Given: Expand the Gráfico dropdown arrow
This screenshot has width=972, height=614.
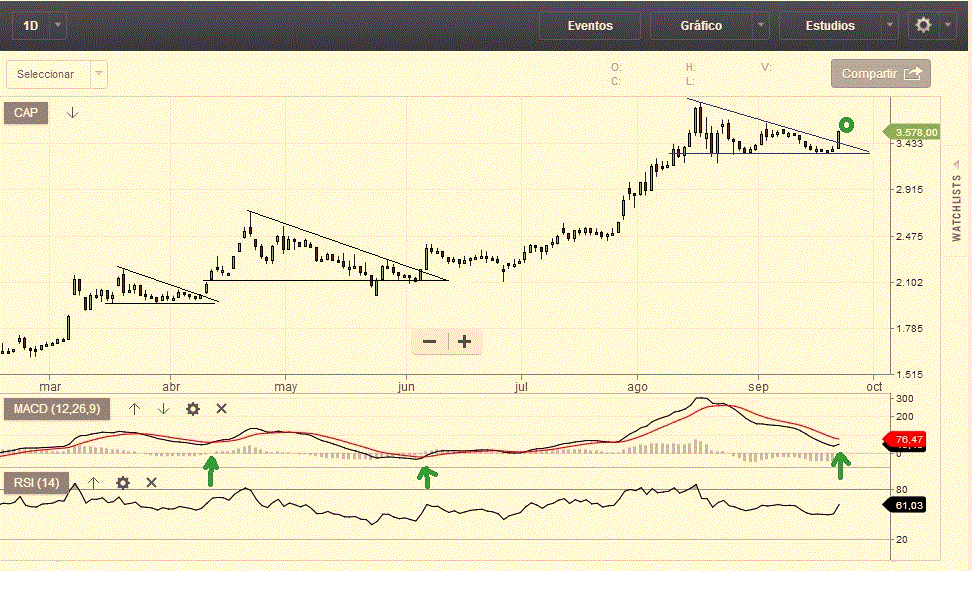Looking at the screenshot, I should [761, 25].
